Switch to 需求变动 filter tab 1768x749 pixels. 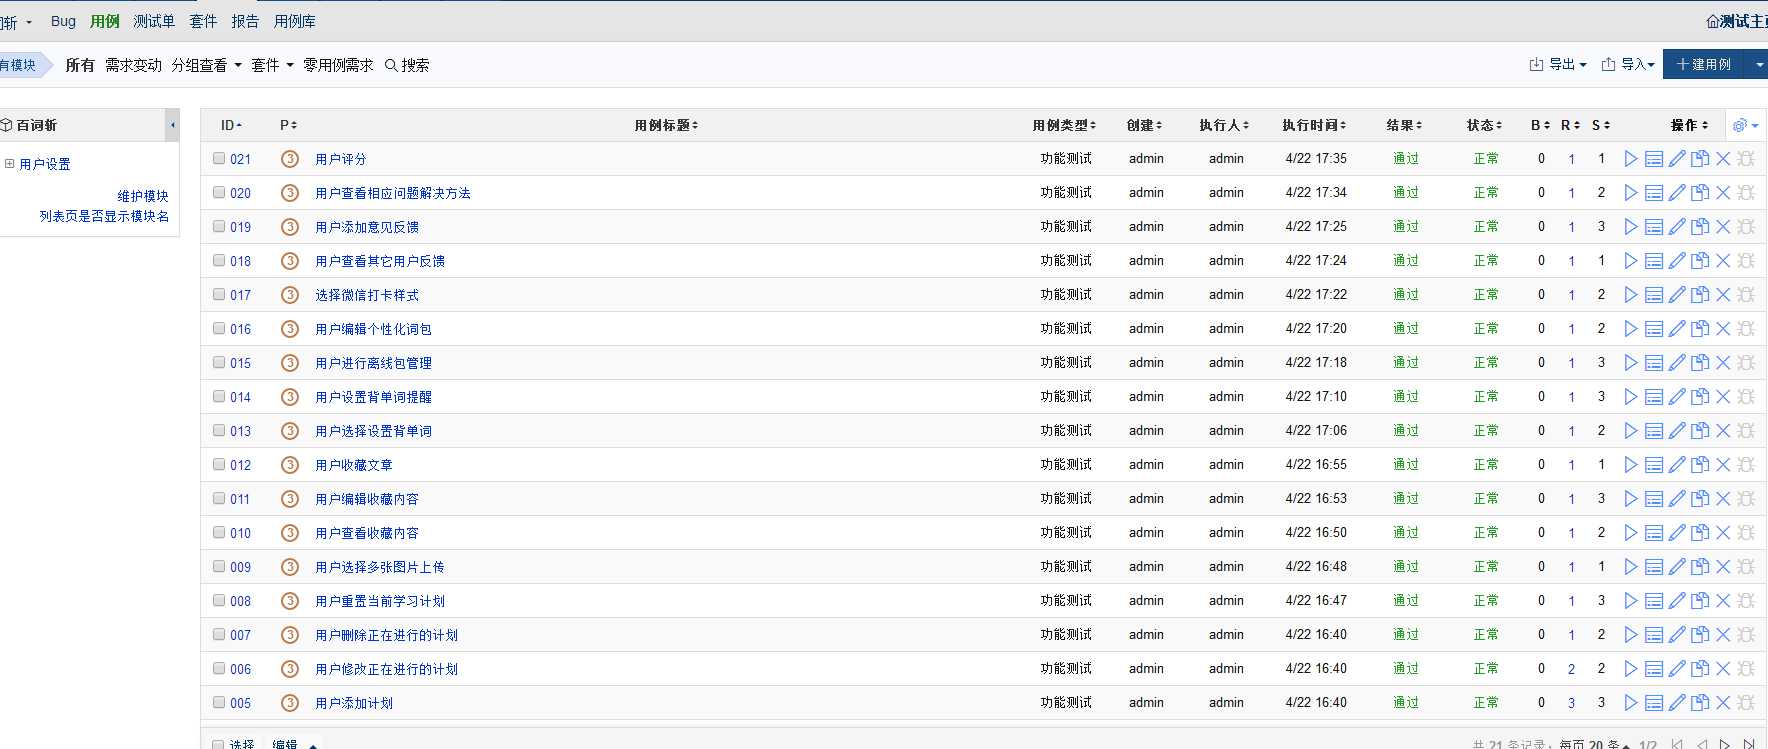click(x=133, y=65)
